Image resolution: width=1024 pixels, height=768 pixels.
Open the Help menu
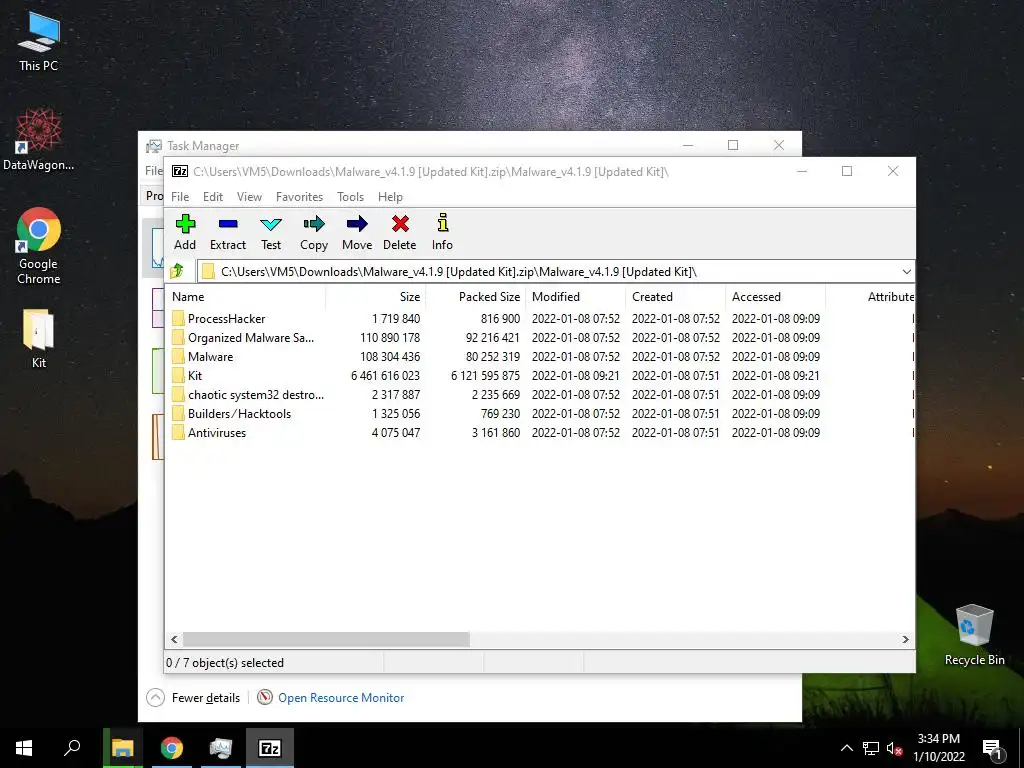click(x=391, y=197)
